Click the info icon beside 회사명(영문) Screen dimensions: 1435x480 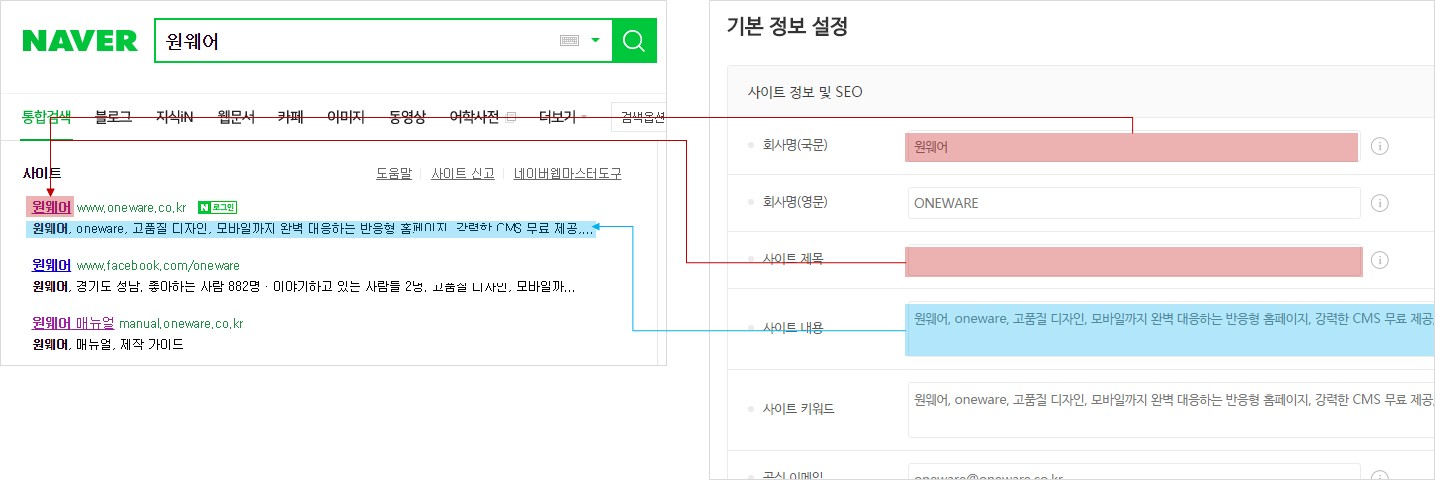pos(1379,203)
